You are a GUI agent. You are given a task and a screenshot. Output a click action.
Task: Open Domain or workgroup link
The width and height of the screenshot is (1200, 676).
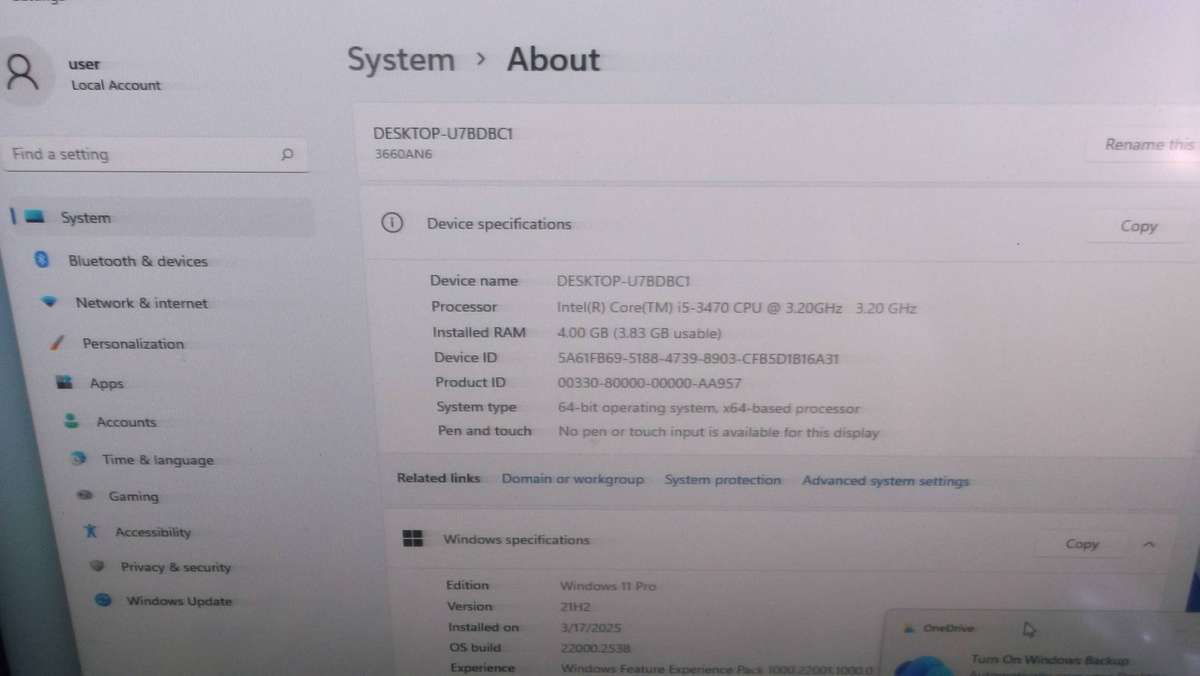tap(573, 479)
